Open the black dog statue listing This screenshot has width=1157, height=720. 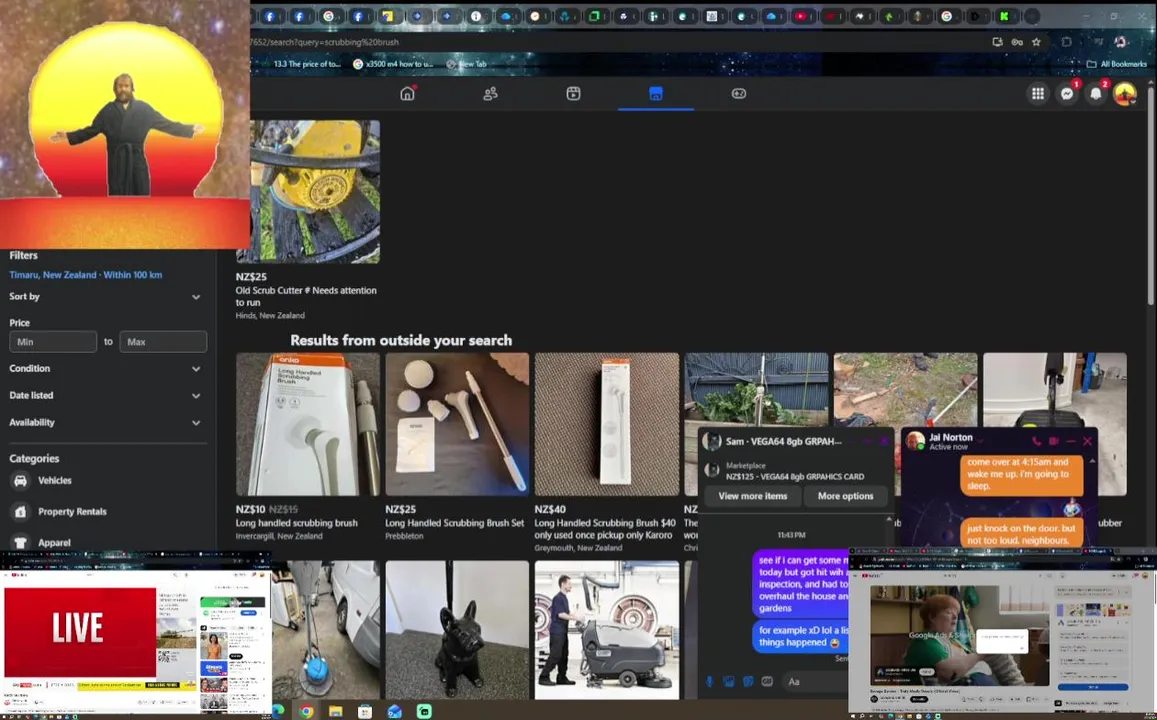[457, 630]
